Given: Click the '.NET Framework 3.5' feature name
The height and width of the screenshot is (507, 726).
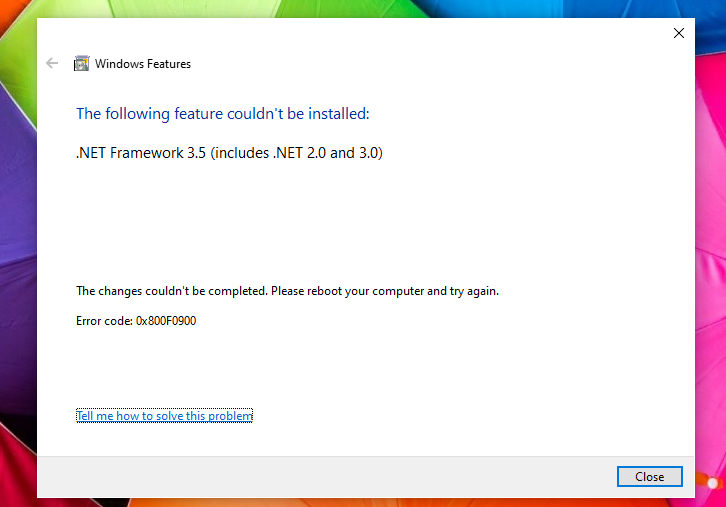Looking at the screenshot, I should click(229, 153).
